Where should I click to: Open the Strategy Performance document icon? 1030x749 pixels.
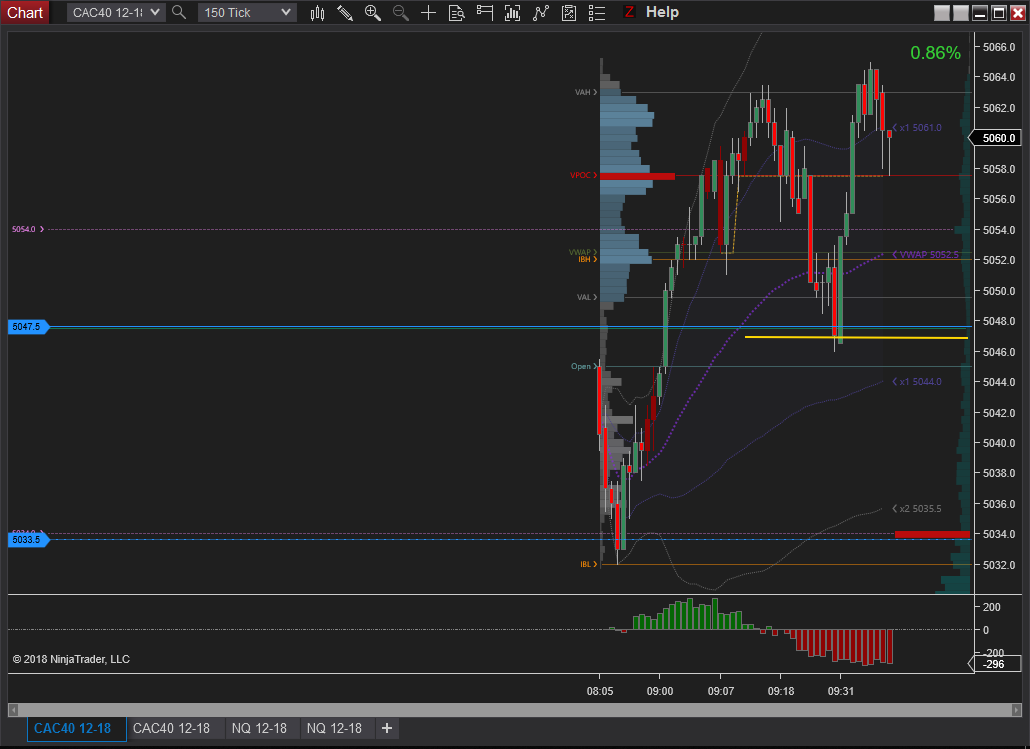coord(569,12)
